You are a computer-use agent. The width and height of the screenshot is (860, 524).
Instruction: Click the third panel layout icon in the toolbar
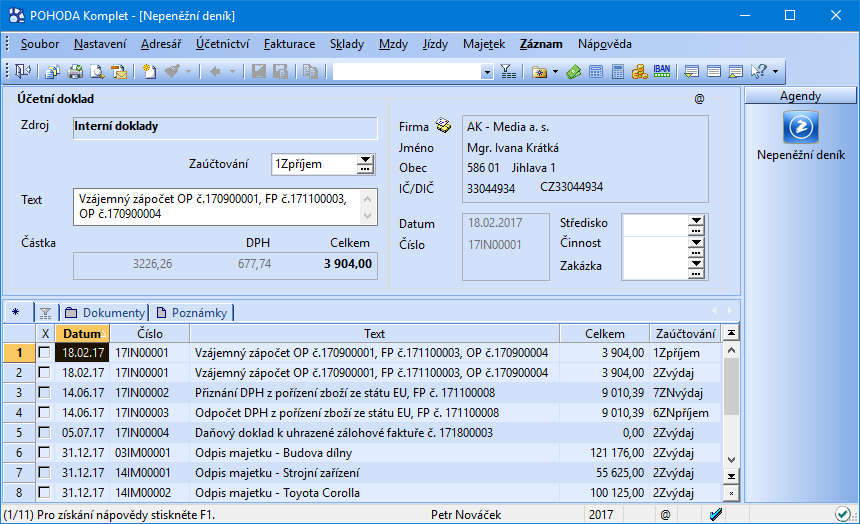click(735, 72)
